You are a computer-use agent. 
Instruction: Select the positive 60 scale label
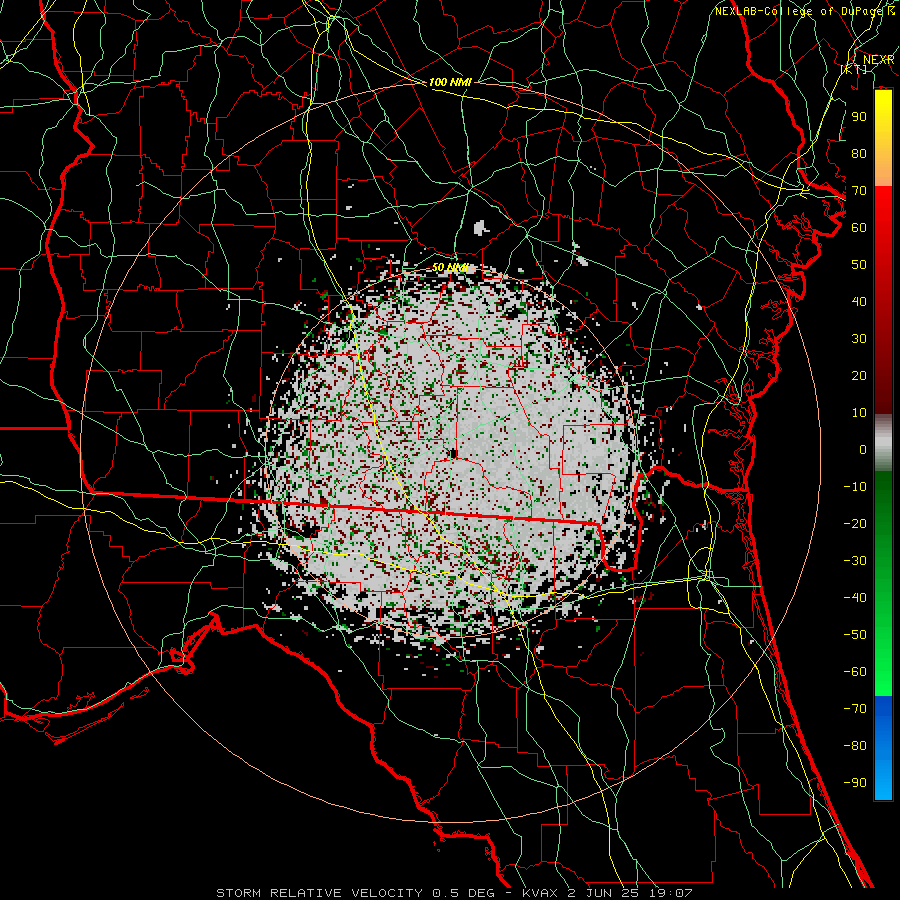859,227
